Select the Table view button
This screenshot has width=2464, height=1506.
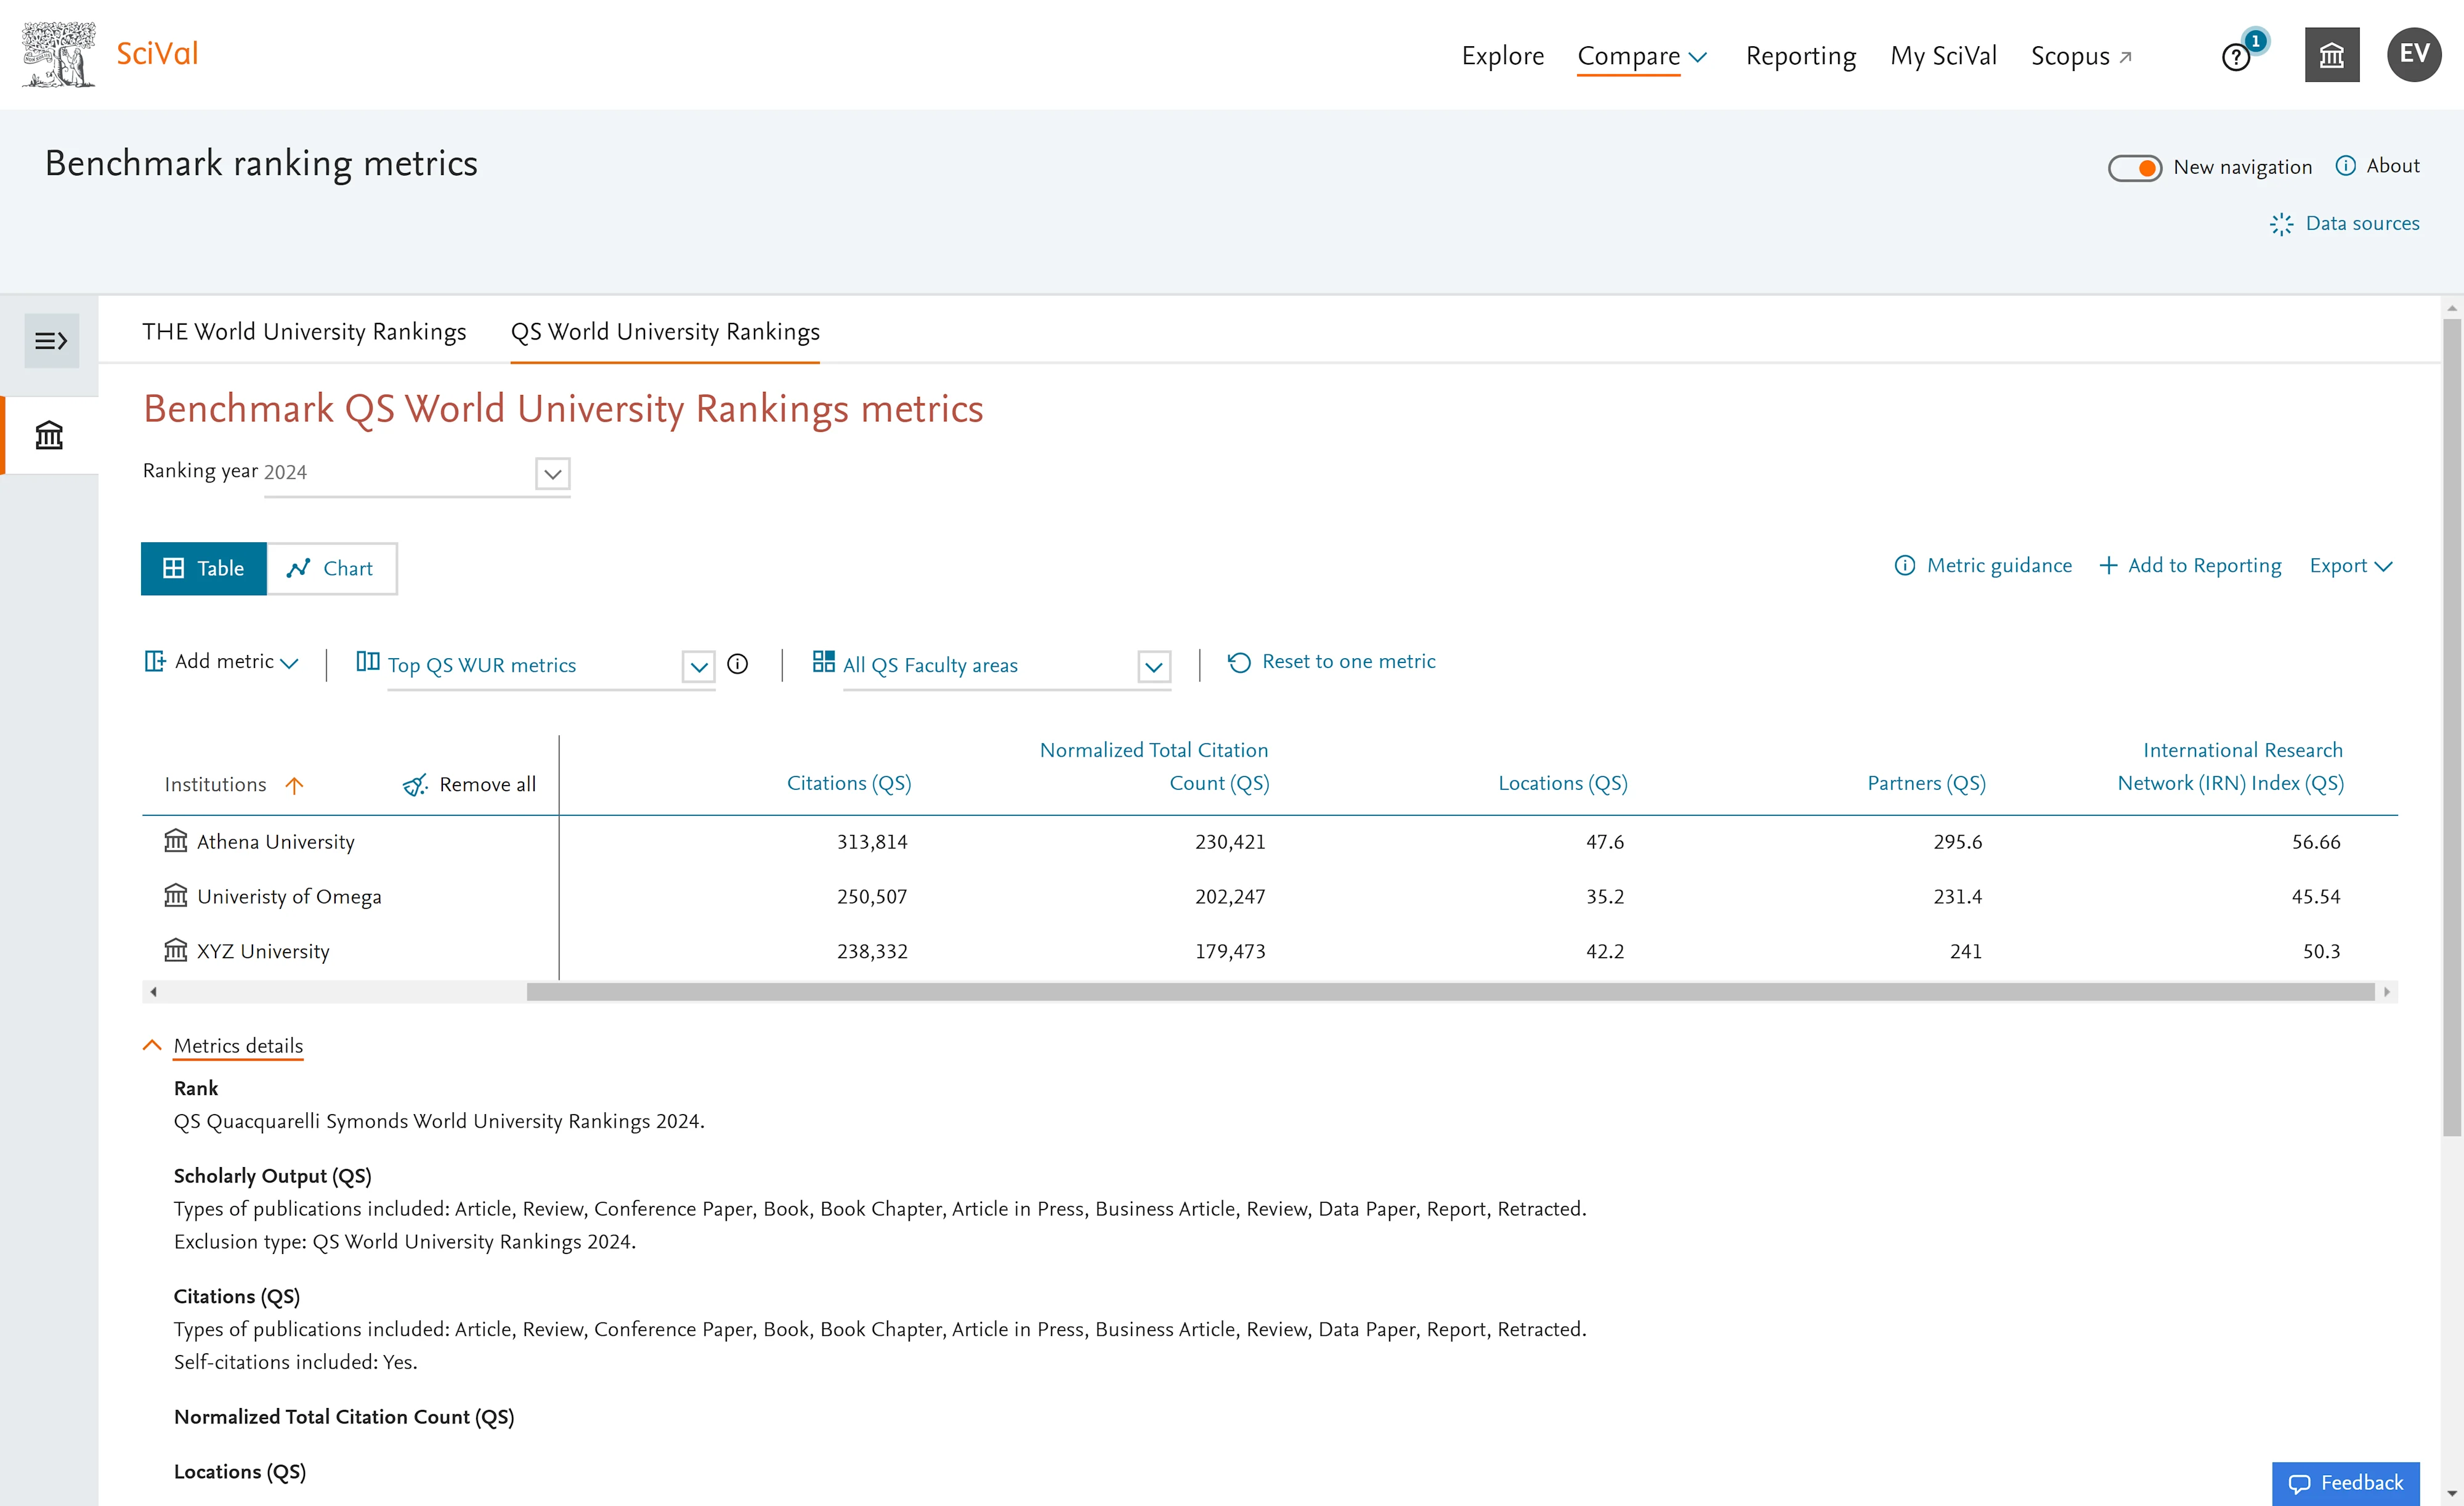[x=204, y=568]
